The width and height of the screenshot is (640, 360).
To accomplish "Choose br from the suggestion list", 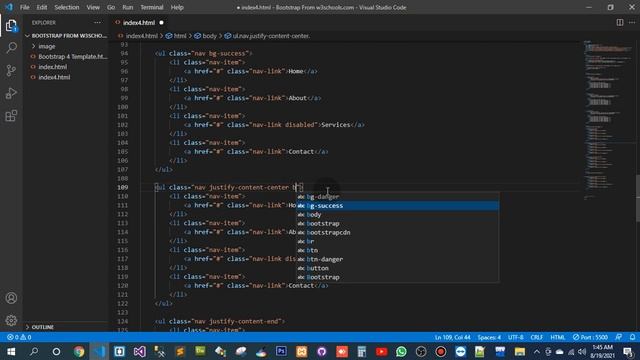I will [397, 241].
